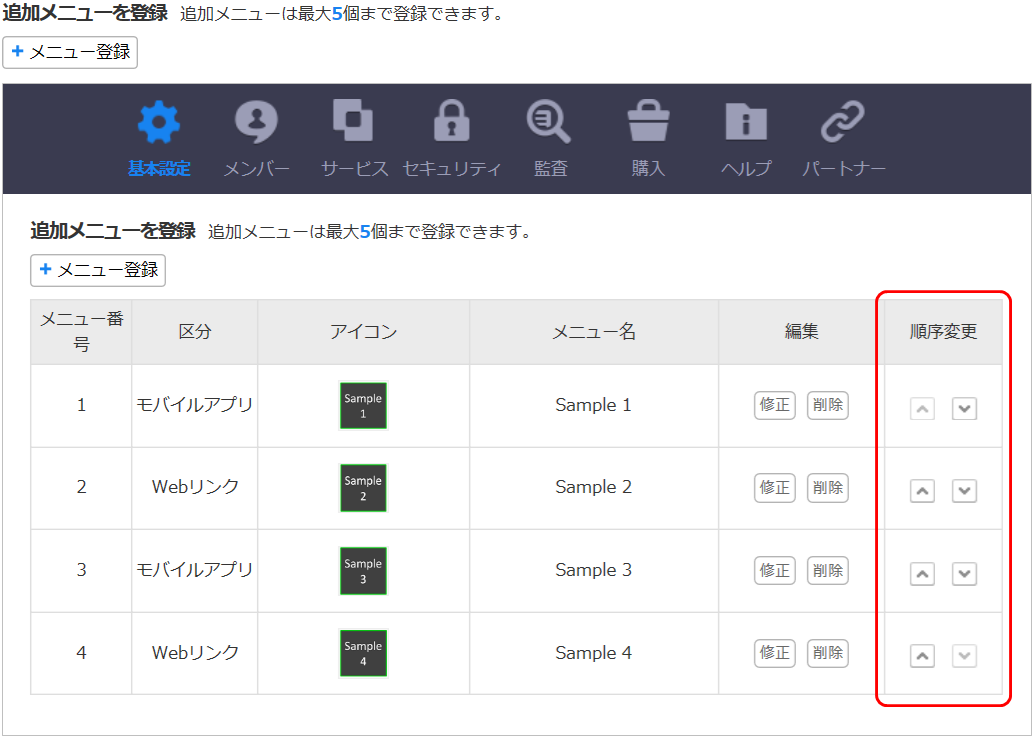Click the top メニュー登録 button

point(70,52)
